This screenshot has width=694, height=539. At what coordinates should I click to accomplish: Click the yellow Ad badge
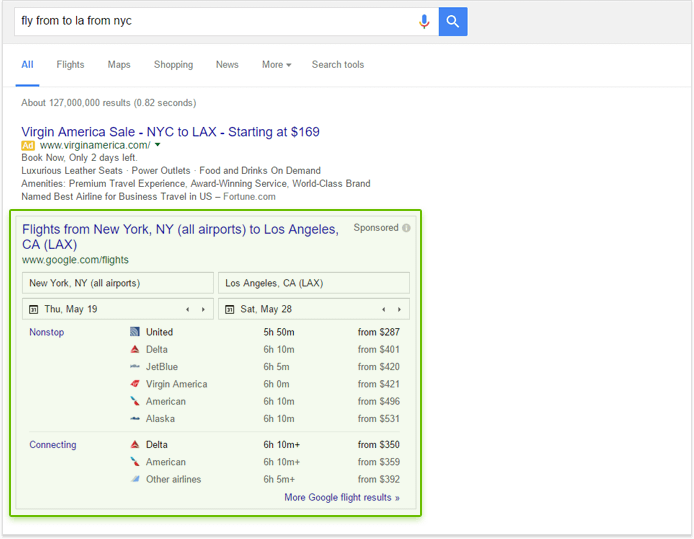coord(28,145)
